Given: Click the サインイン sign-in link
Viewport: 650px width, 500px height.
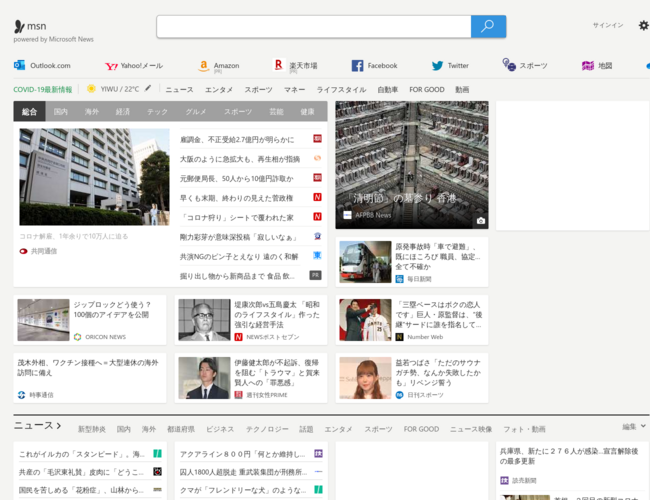Looking at the screenshot, I should (x=608, y=25).
